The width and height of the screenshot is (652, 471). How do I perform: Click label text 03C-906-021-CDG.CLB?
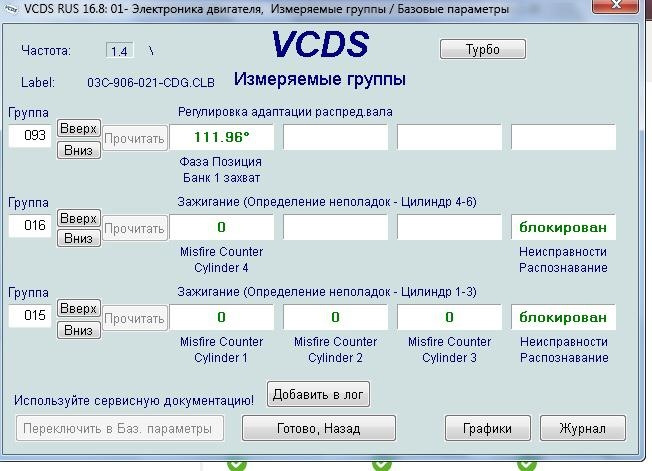click(x=151, y=83)
